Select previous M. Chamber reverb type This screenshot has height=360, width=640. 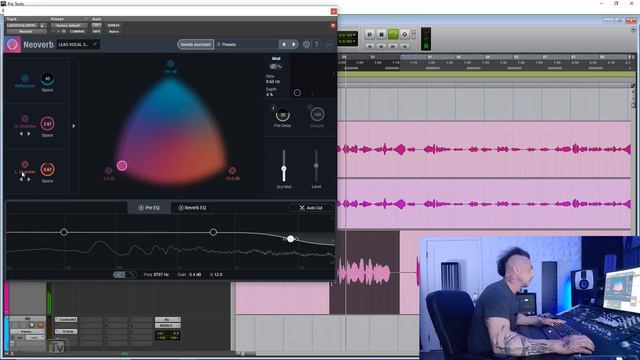coord(21,133)
